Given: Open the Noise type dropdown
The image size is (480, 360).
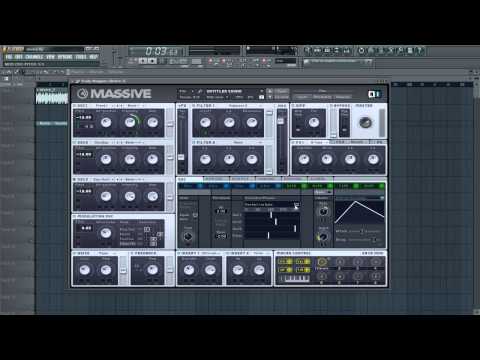Looking at the screenshot, I should point(108,253).
